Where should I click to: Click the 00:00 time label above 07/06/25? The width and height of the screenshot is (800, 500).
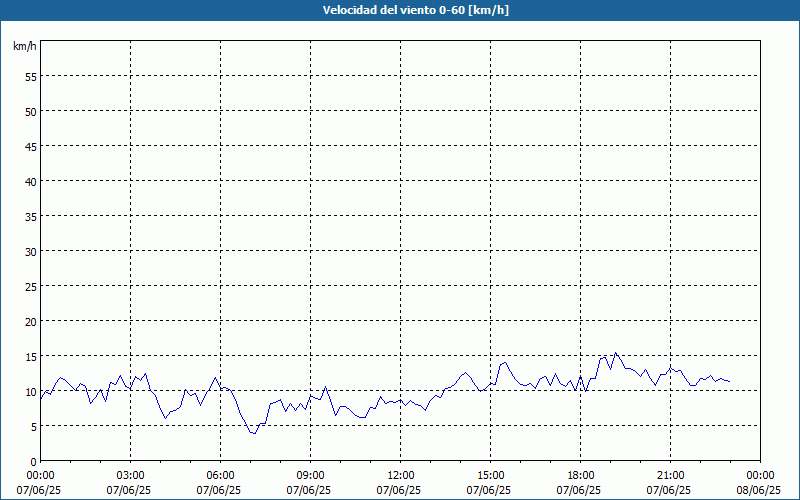click(40, 476)
